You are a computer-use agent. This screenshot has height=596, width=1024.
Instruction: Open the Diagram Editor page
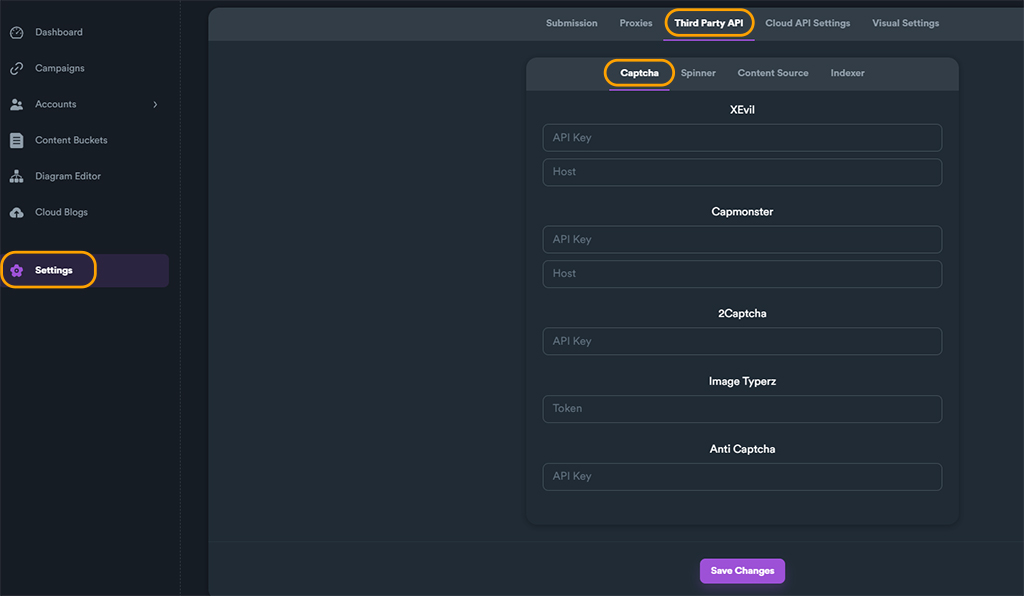point(68,176)
